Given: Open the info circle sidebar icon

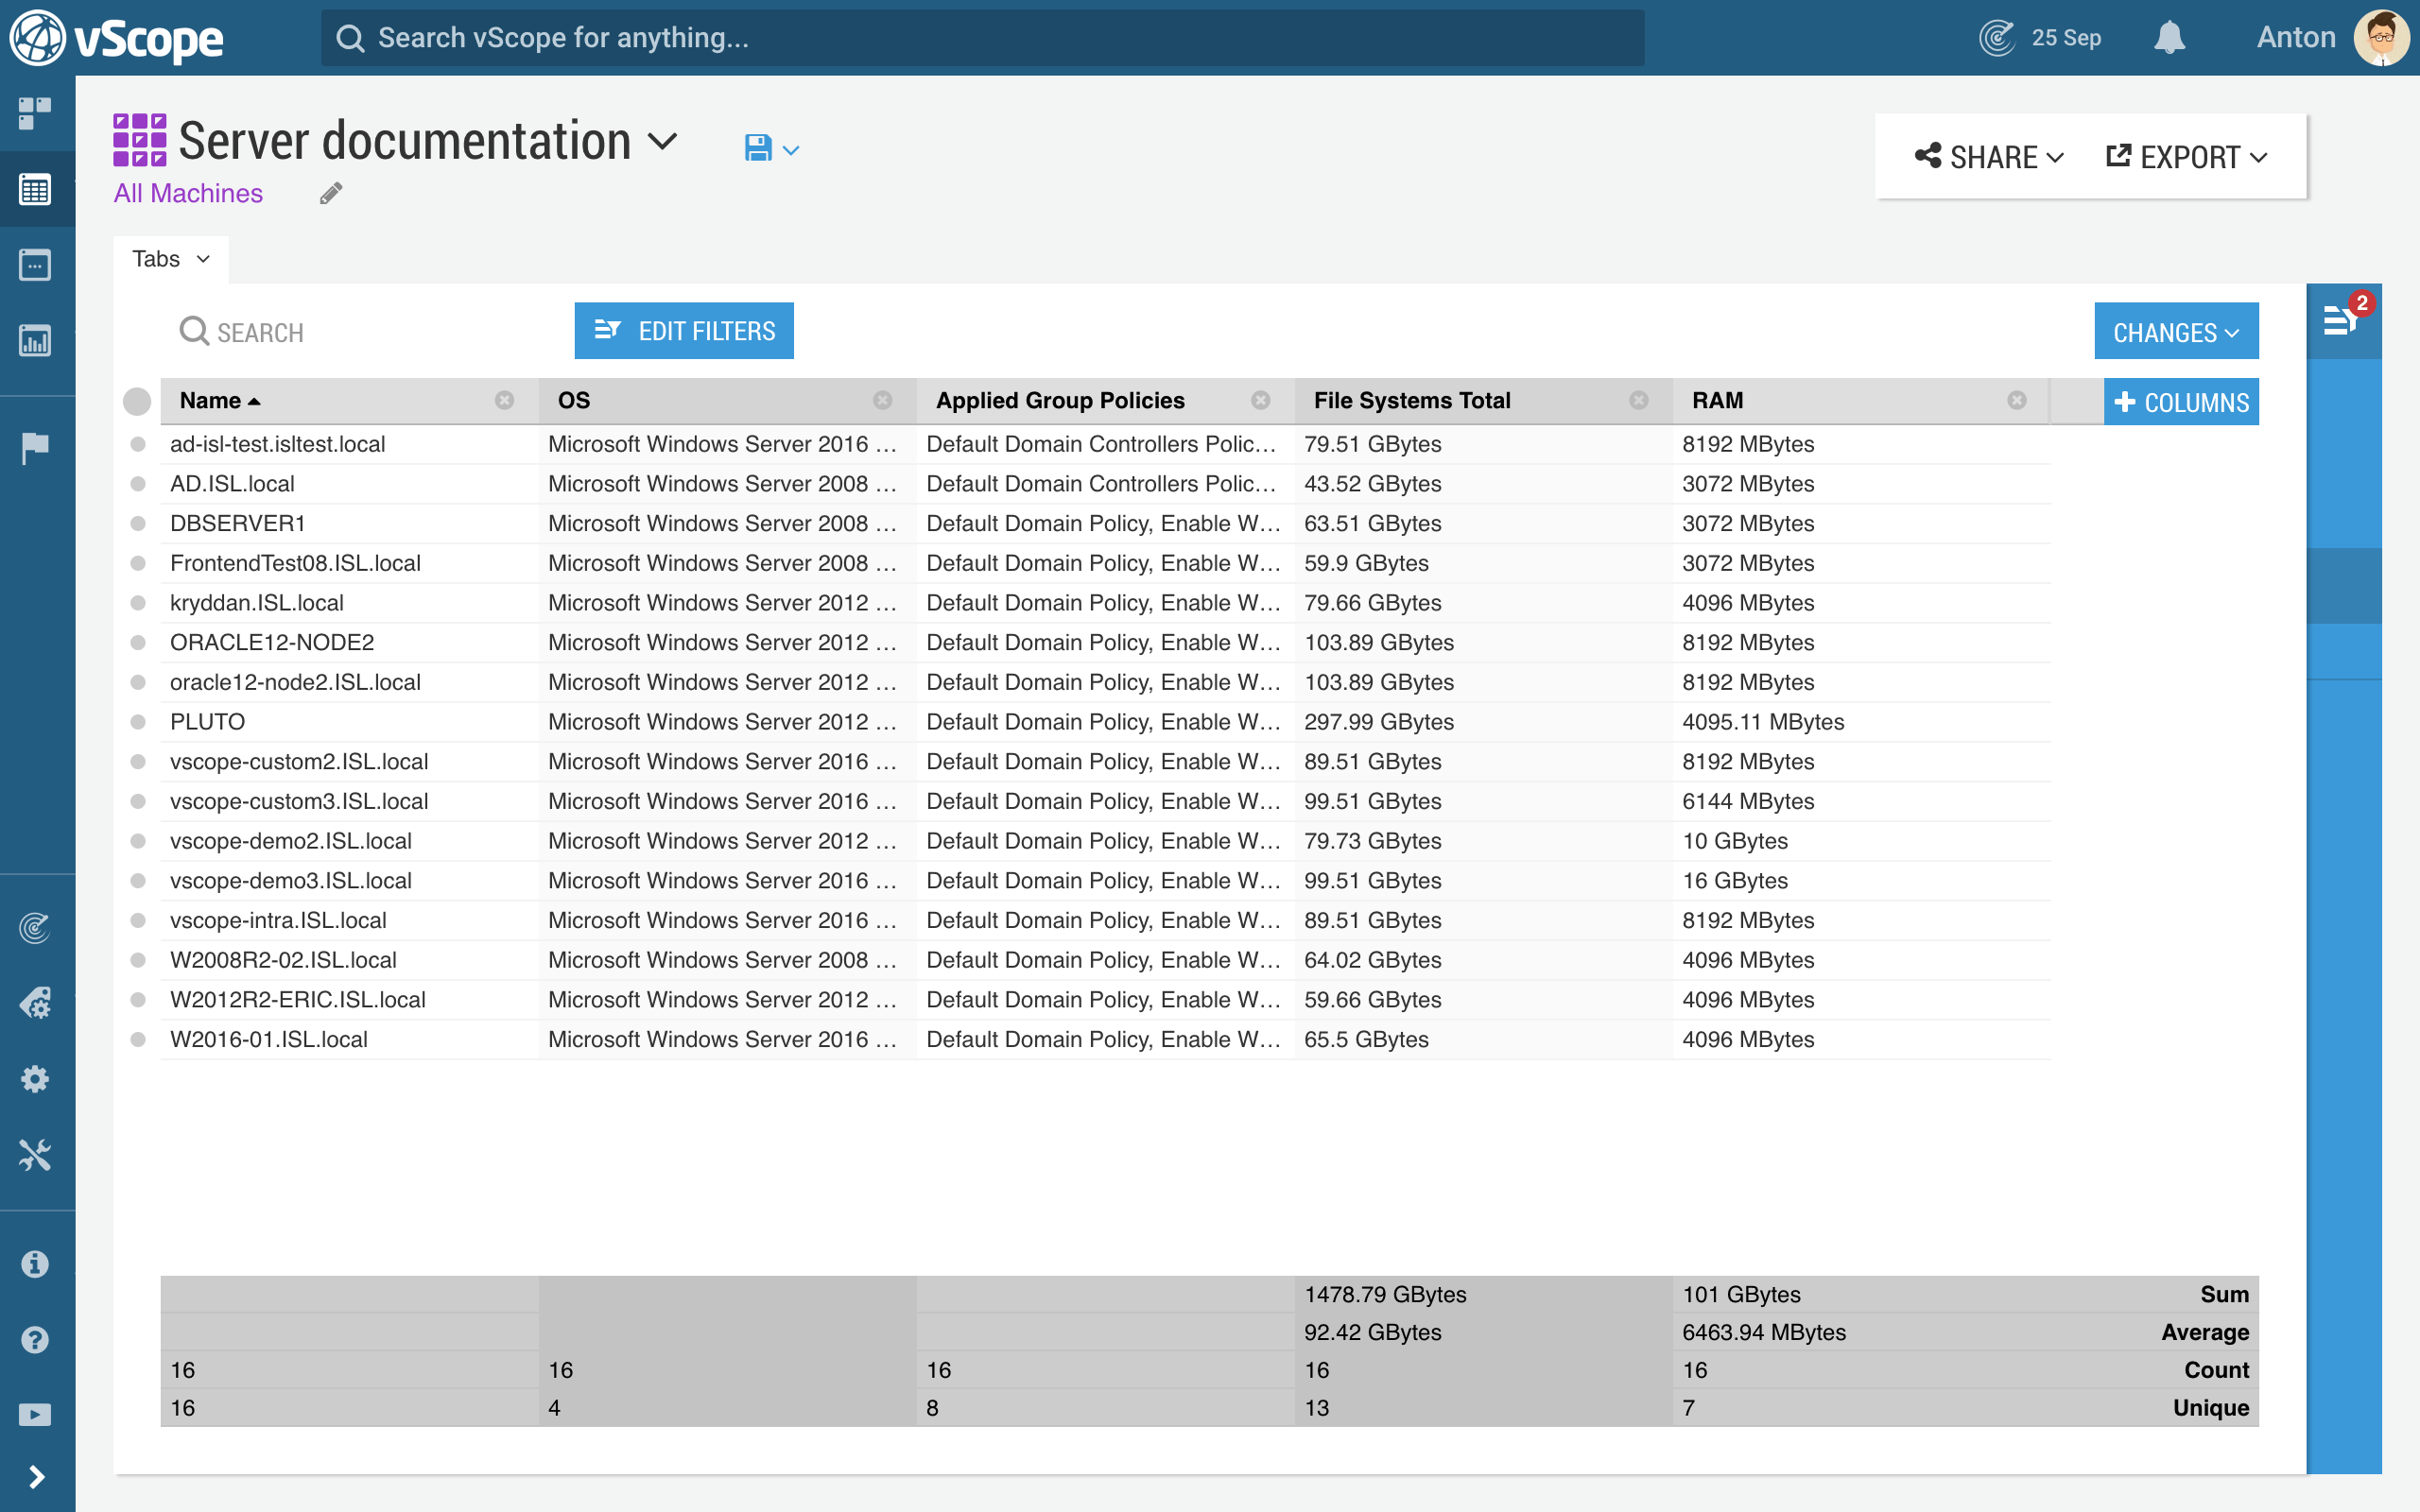Looking at the screenshot, I should (x=35, y=1264).
